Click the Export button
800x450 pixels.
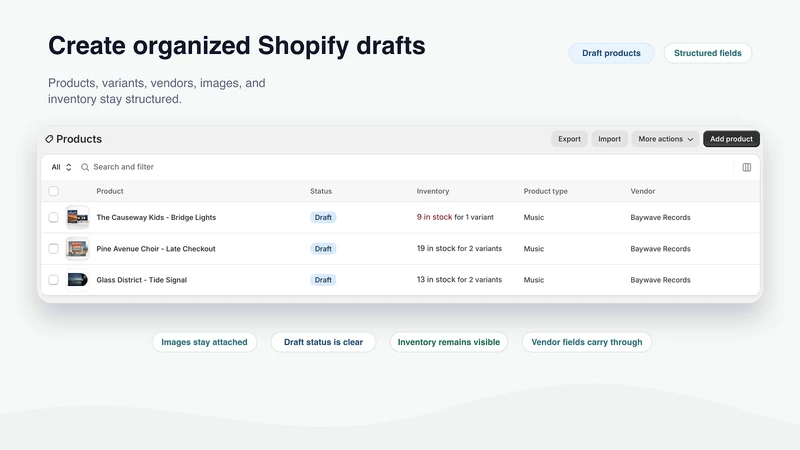pos(569,139)
